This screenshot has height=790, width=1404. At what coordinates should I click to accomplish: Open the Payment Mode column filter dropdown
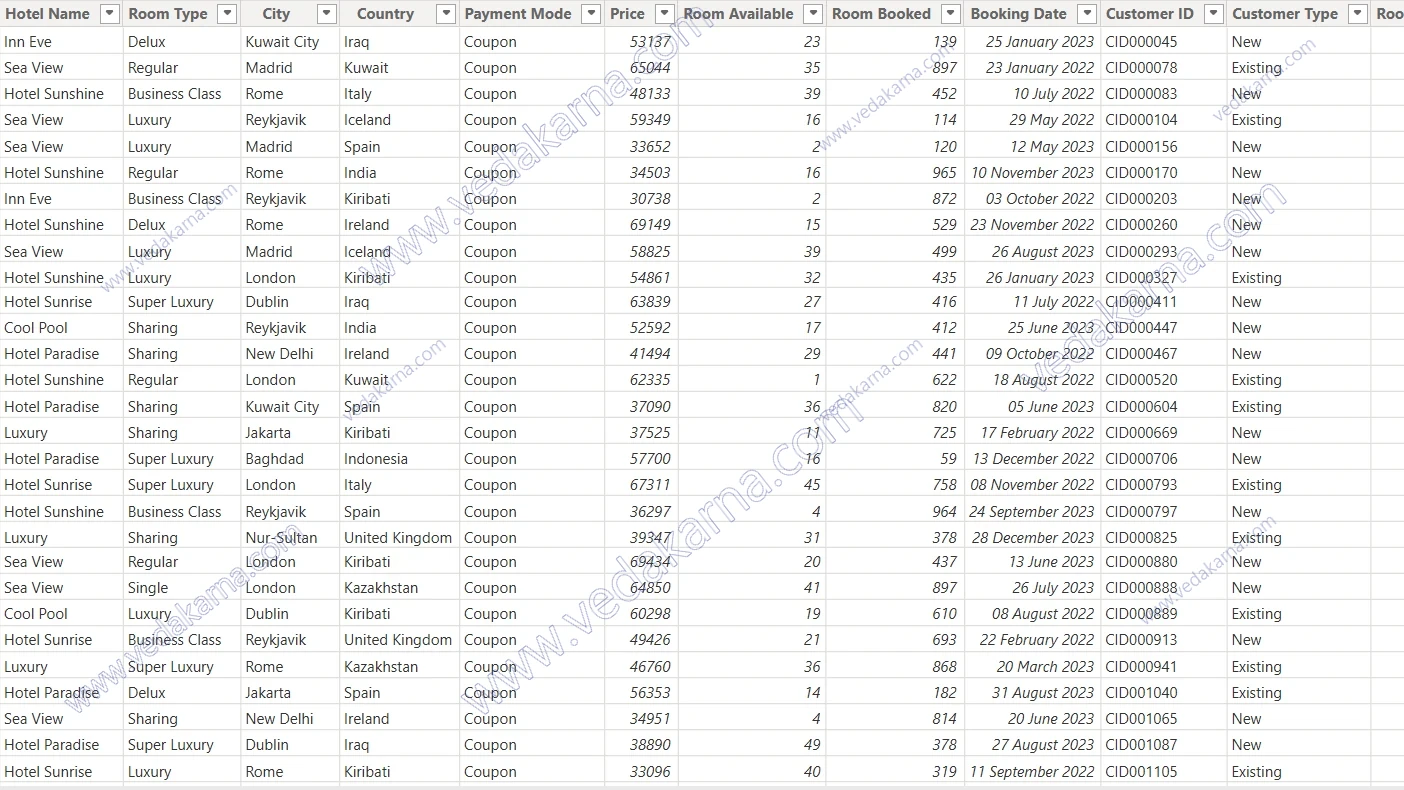pos(591,14)
